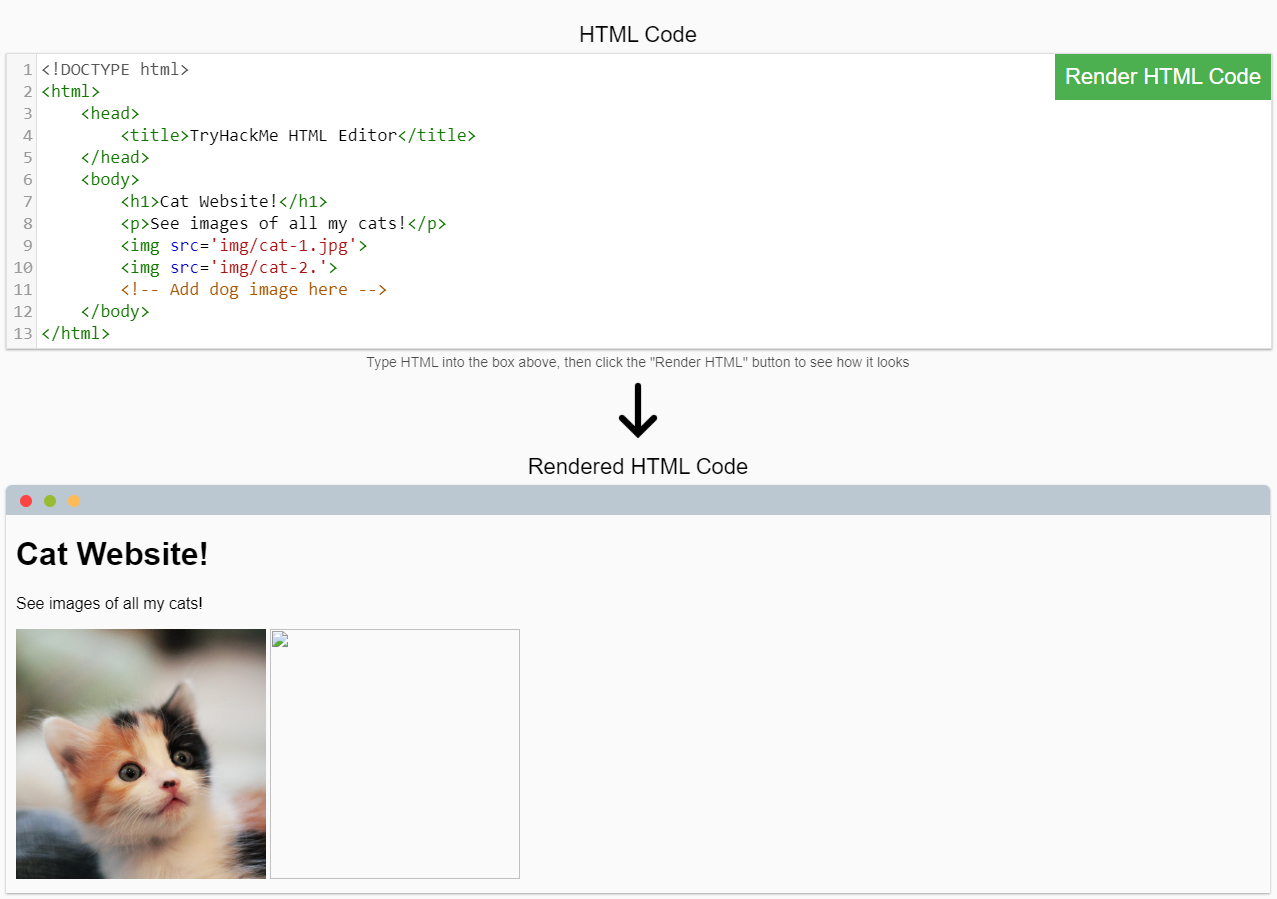Click the 'See images of all my cats!' paragraph
The width and height of the screenshot is (1277, 899).
coord(110,604)
